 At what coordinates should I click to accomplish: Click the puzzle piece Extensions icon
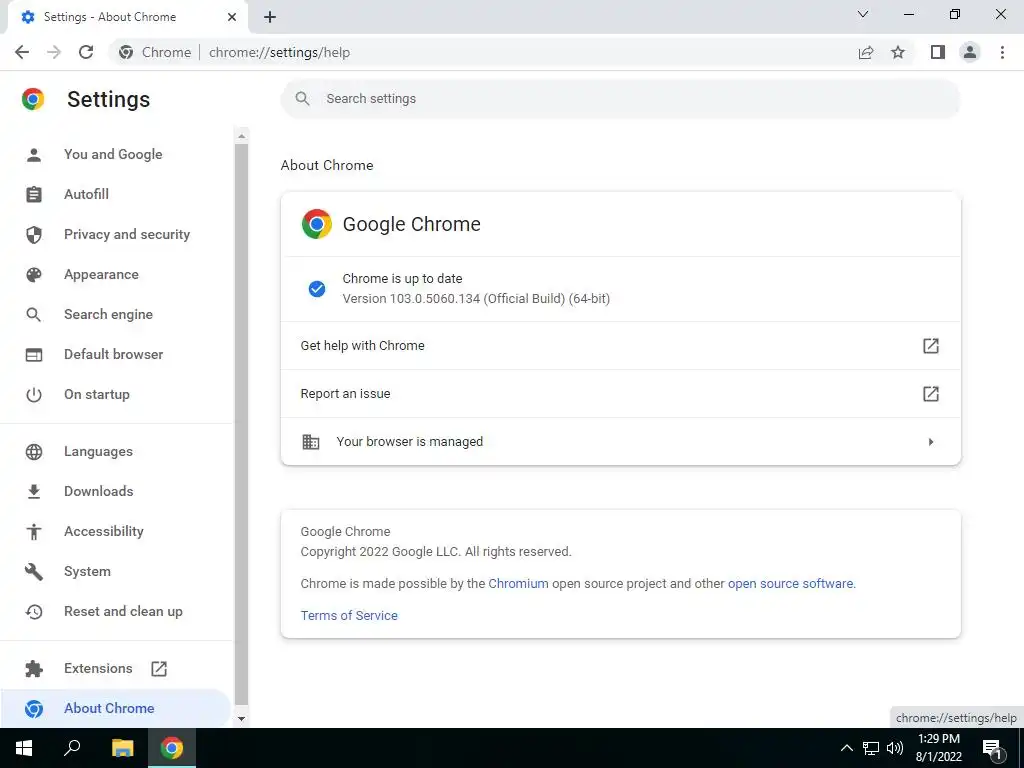click(x=34, y=669)
